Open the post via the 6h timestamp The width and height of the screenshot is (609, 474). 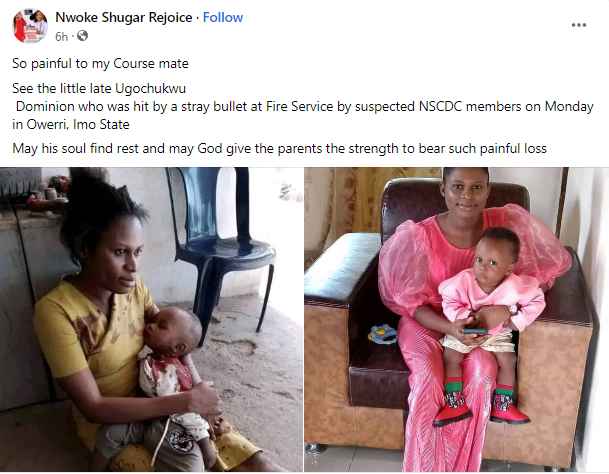[x=61, y=37]
